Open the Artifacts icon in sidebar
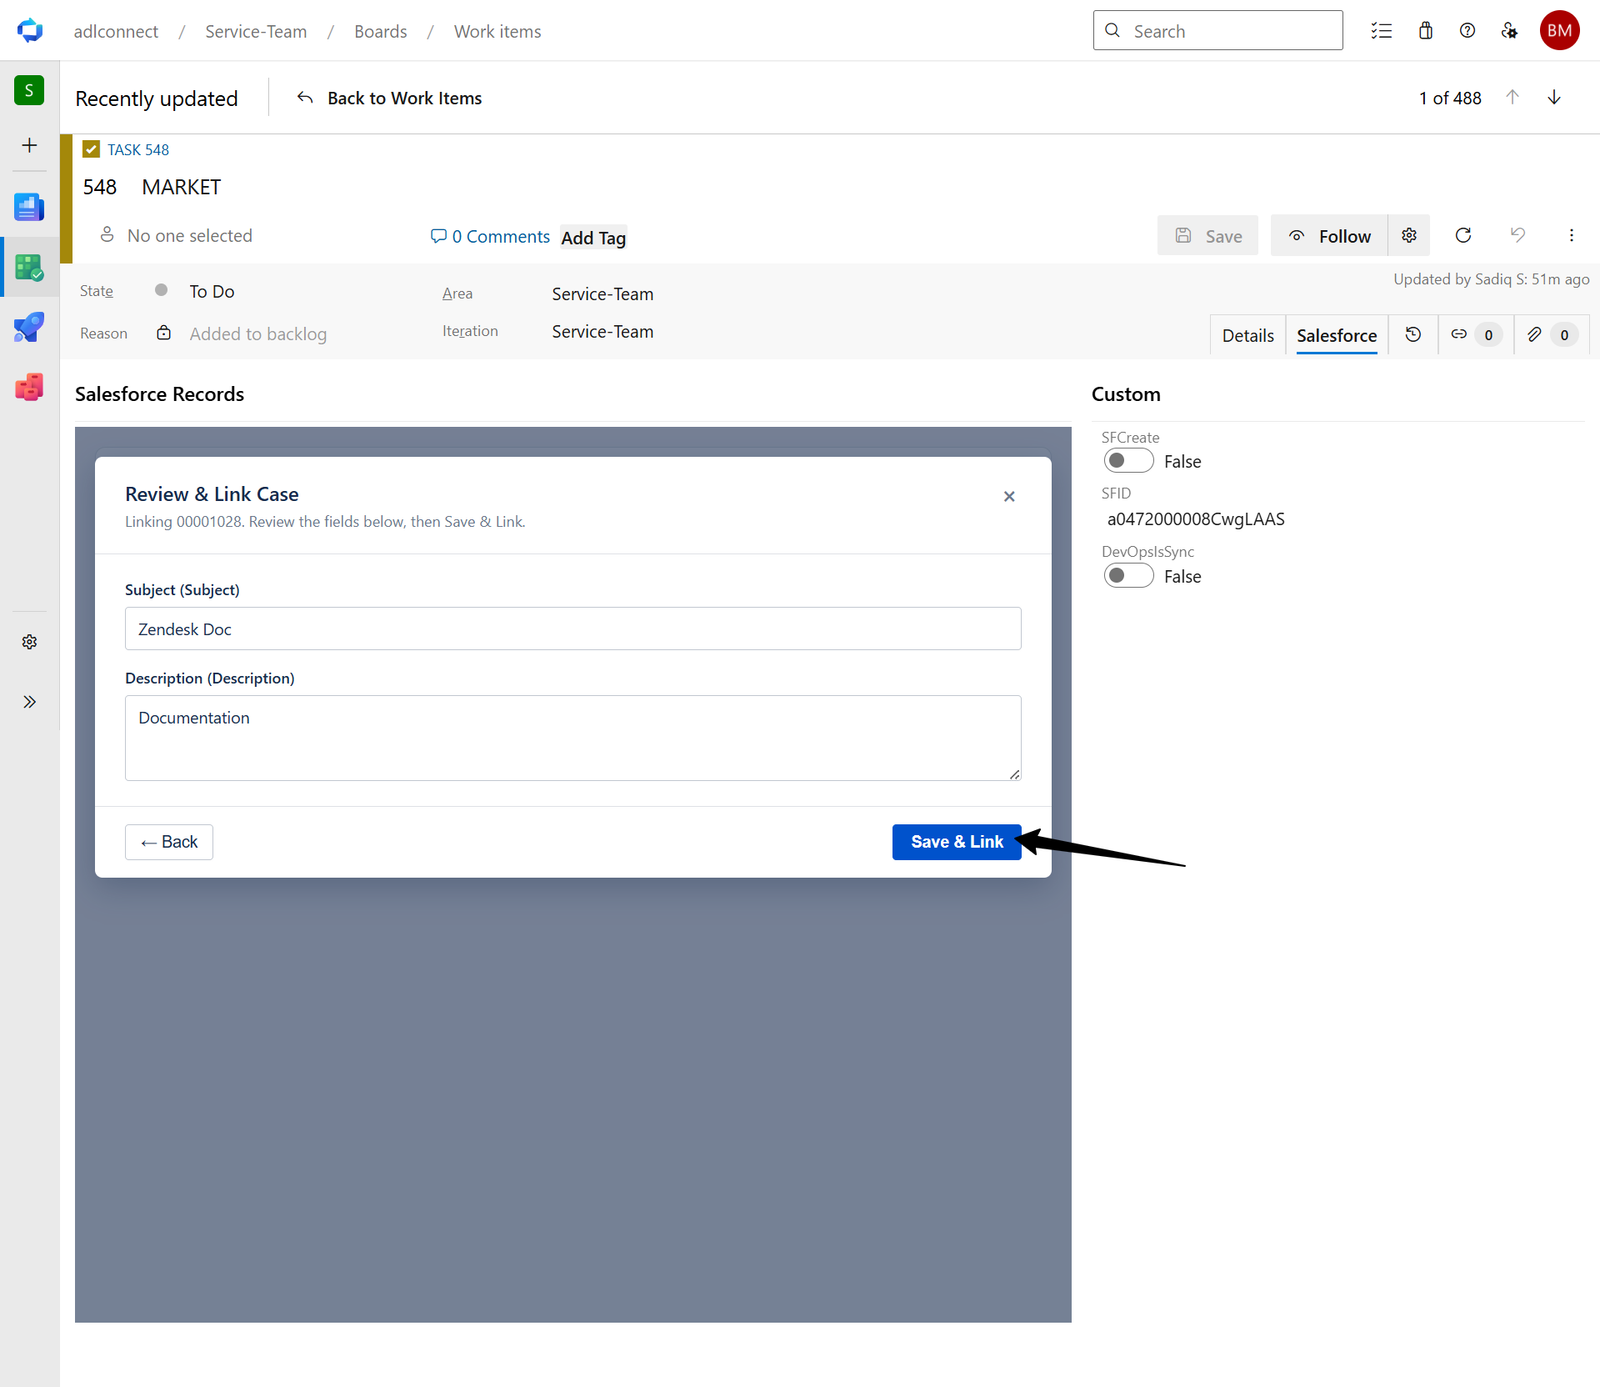The image size is (1600, 1387). [x=29, y=387]
